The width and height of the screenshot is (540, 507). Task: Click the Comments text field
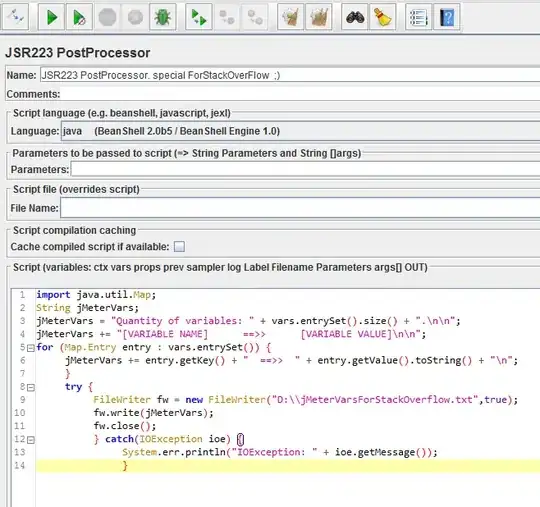tap(300, 94)
